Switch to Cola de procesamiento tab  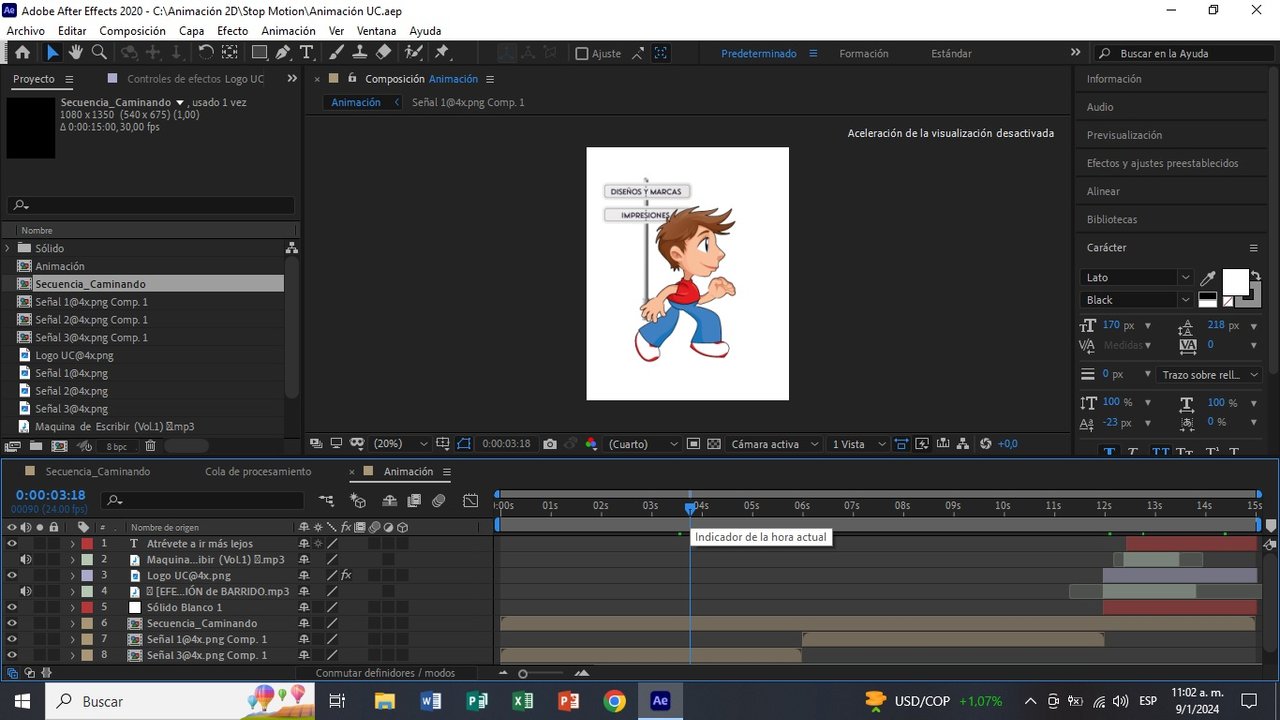tap(258, 472)
